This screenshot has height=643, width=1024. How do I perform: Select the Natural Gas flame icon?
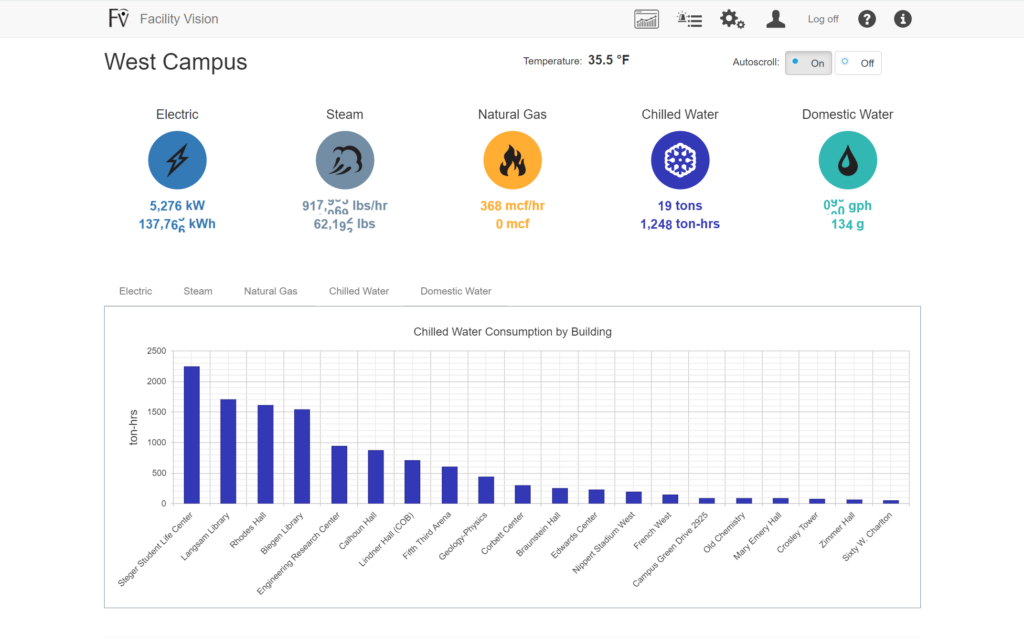coord(512,159)
